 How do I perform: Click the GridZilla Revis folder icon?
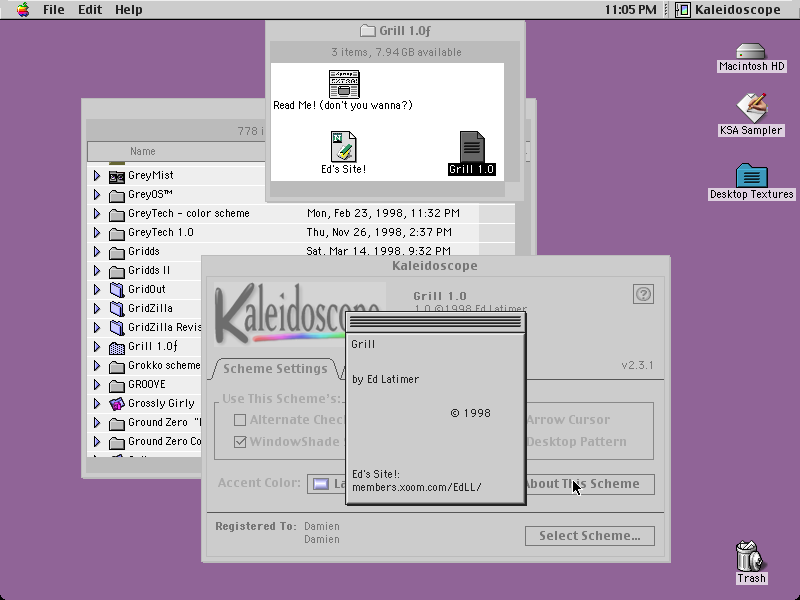tap(117, 328)
